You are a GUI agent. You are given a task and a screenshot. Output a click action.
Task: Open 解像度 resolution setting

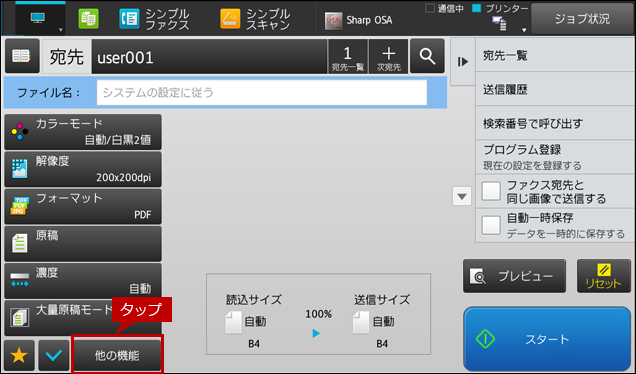(x=83, y=169)
